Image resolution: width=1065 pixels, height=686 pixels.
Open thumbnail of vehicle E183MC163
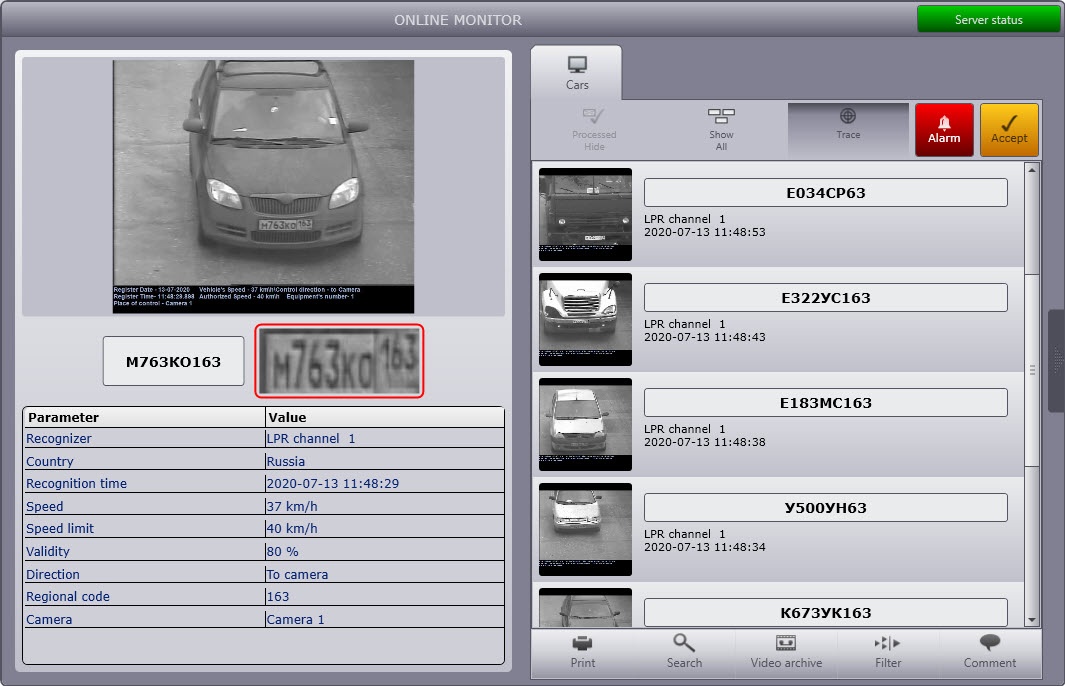point(585,424)
